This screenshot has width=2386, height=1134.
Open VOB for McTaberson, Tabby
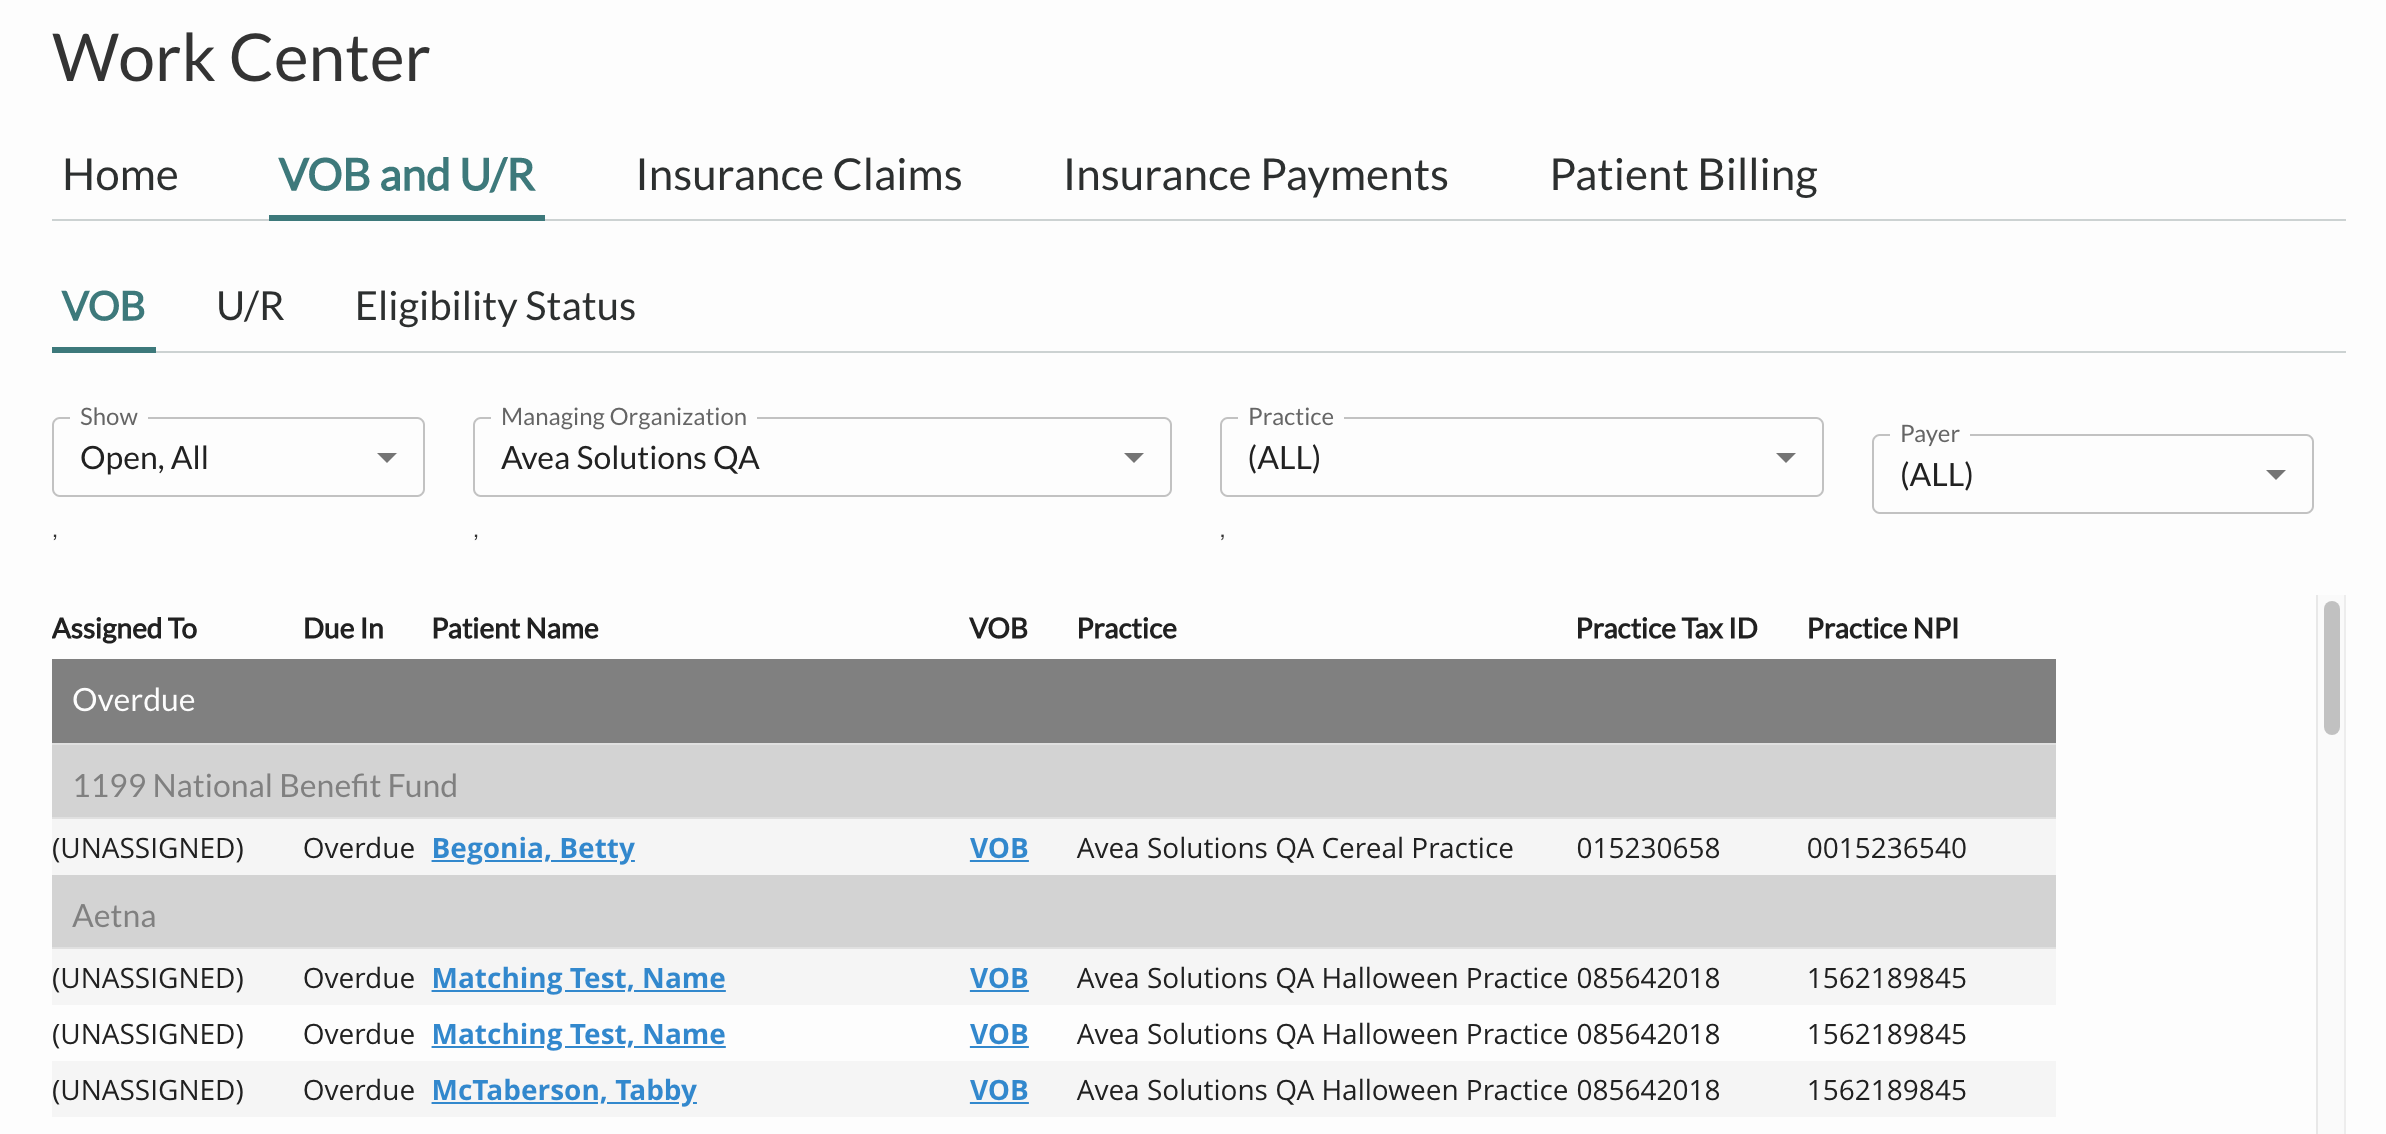(999, 1089)
